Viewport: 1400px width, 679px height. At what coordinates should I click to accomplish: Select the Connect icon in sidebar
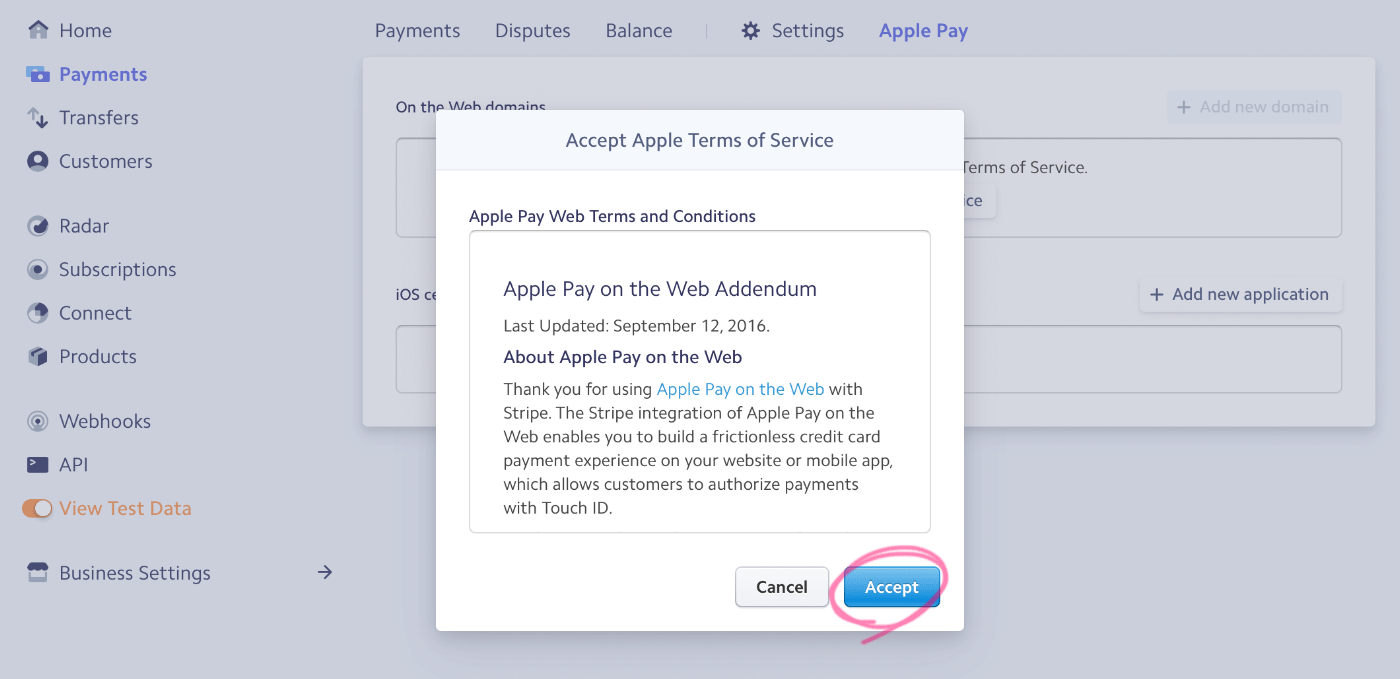pos(38,313)
